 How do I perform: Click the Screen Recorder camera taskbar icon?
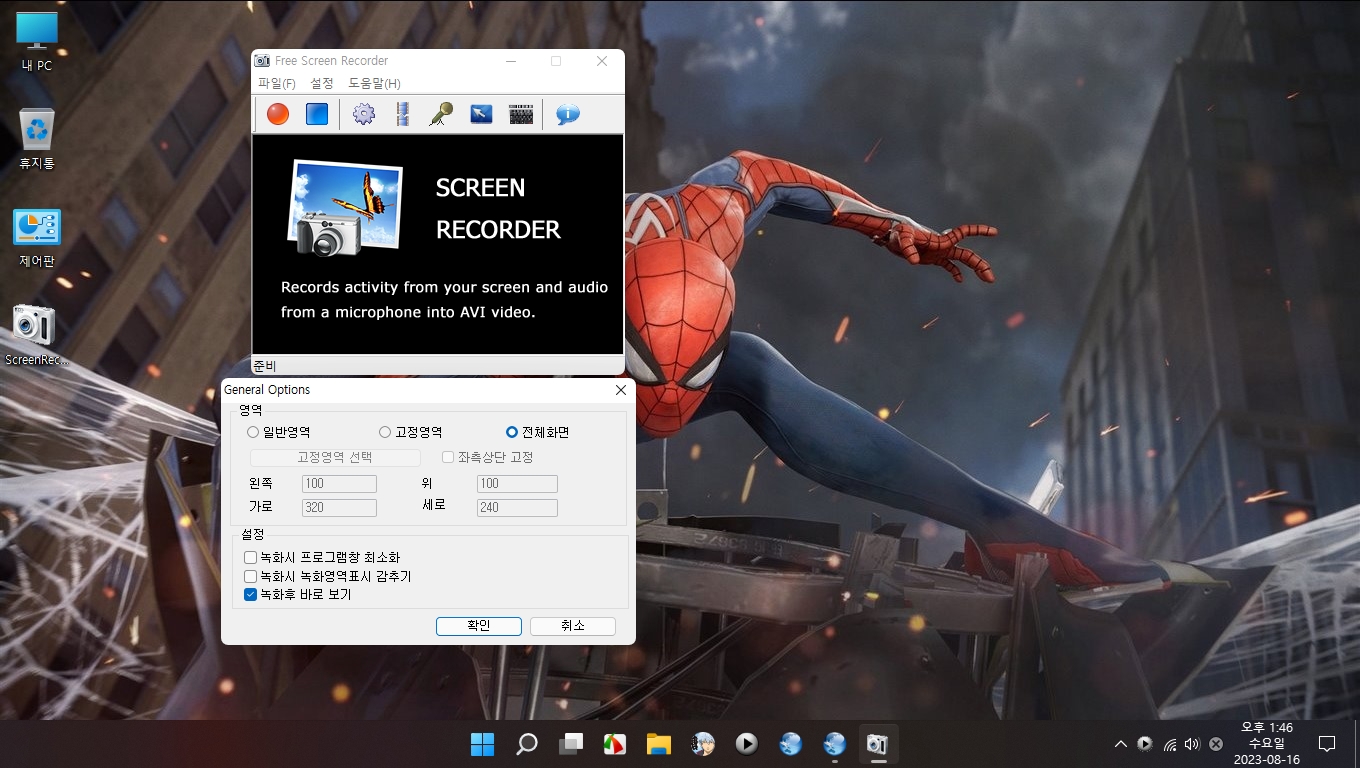pos(878,744)
